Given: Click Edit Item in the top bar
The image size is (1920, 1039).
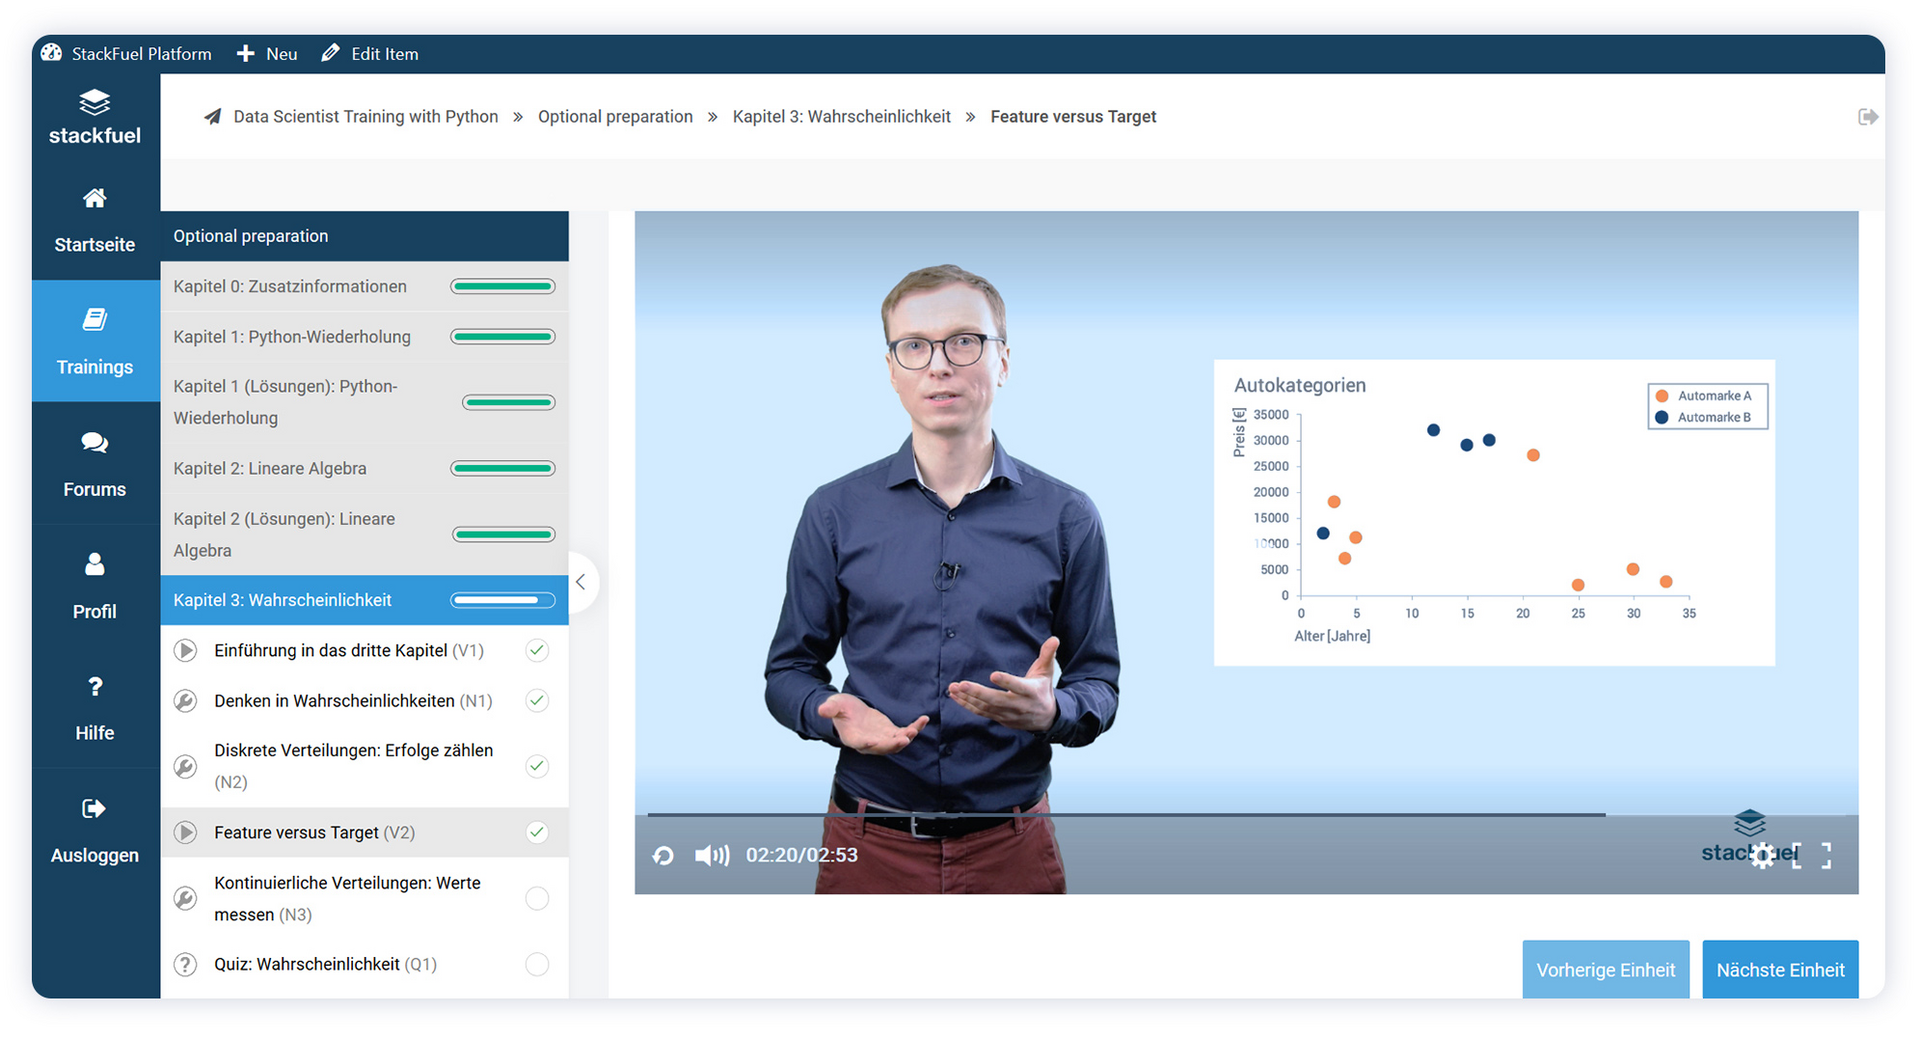Looking at the screenshot, I should tap(370, 54).
